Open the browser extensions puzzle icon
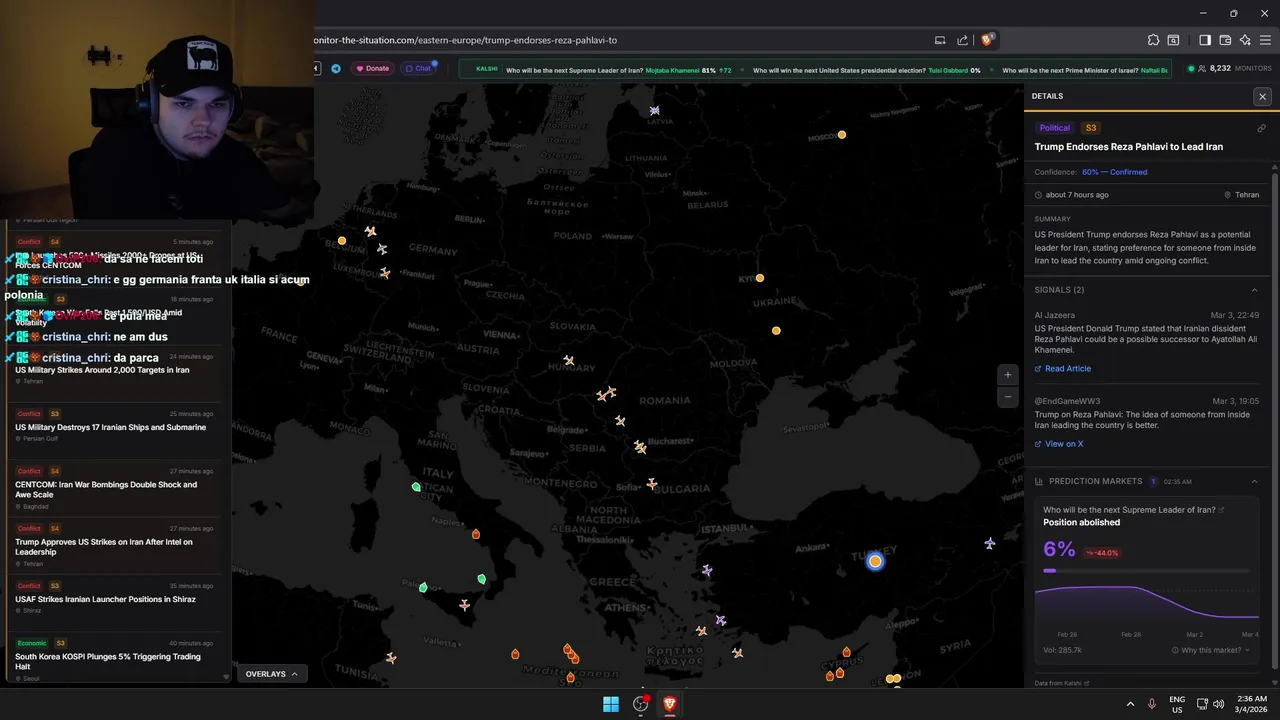Screen dimensions: 1280x720 coord(1153,40)
